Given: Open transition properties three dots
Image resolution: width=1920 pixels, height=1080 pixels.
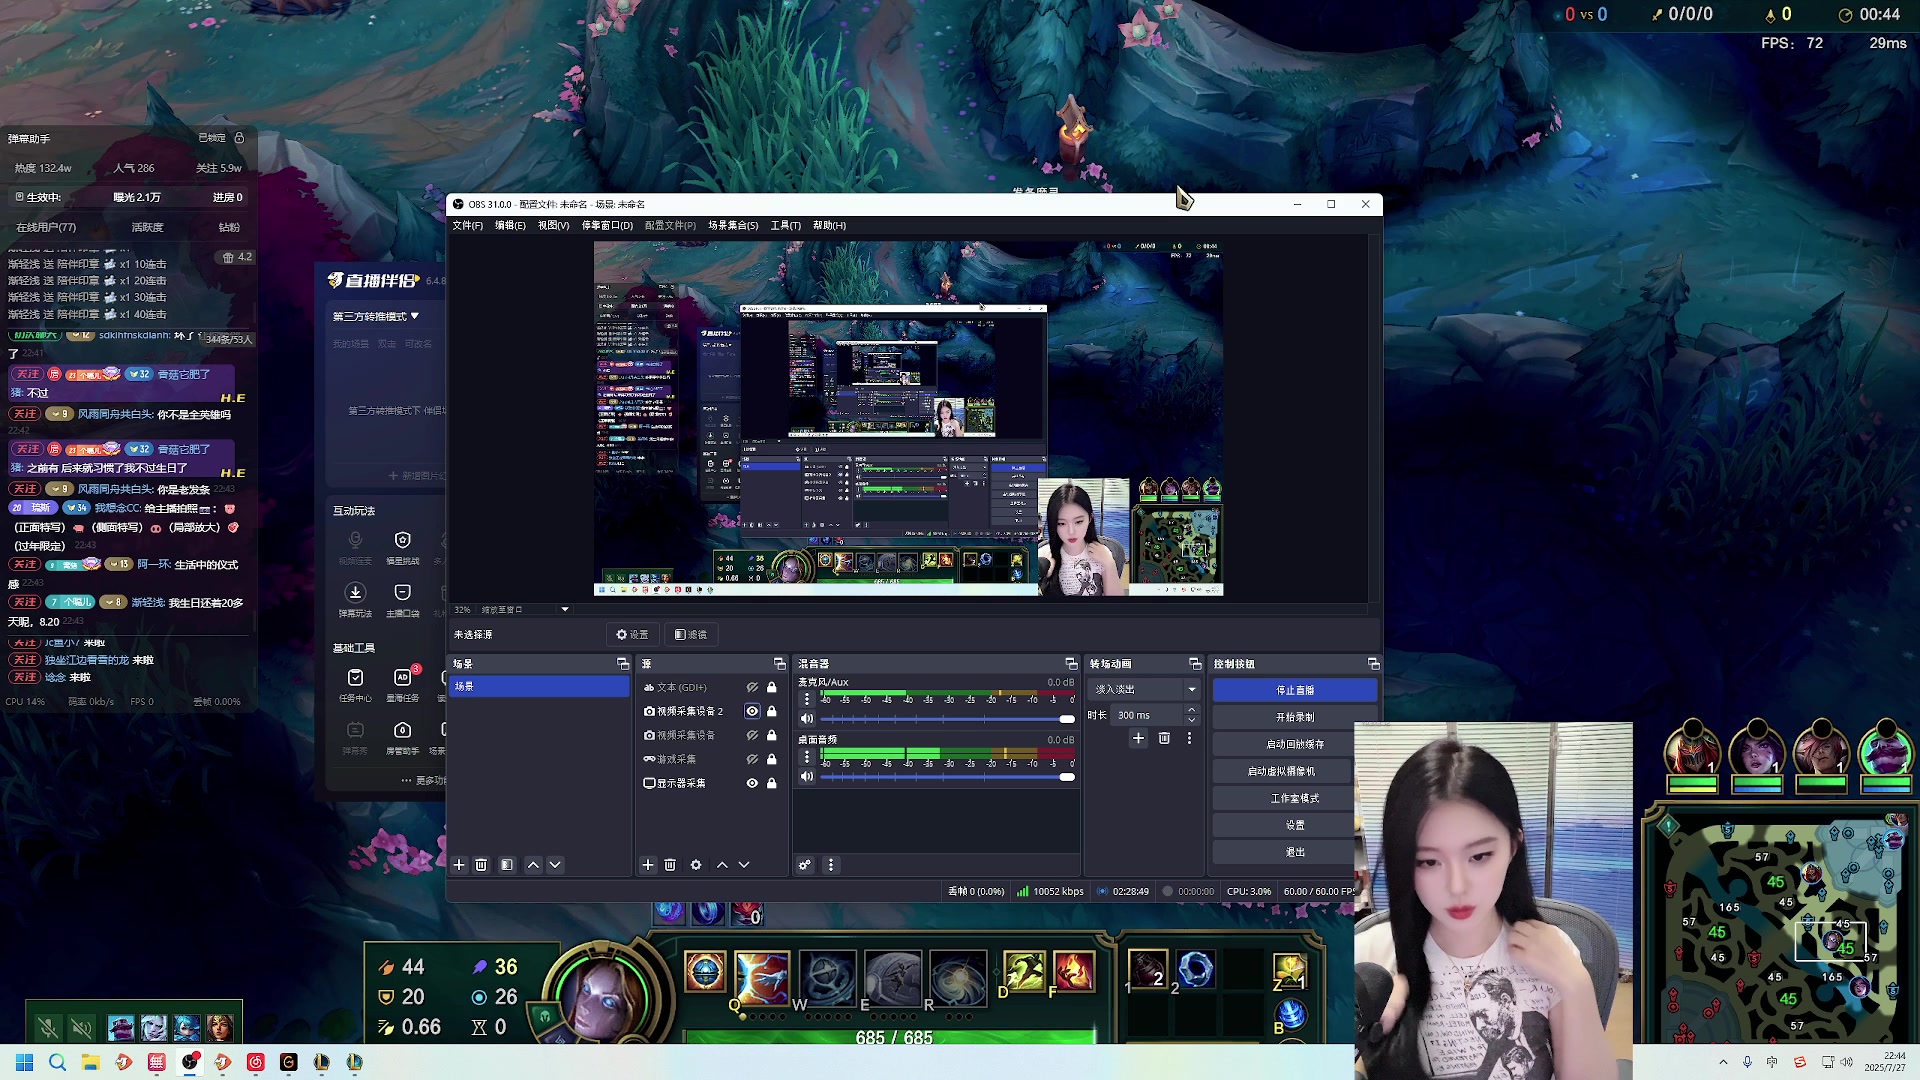Looking at the screenshot, I should [1189, 738].
